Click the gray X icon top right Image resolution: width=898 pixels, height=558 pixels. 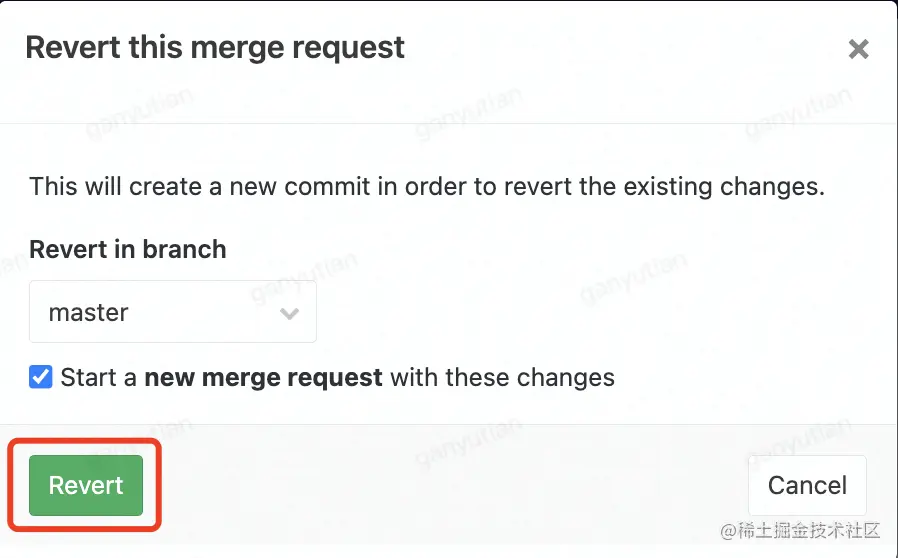pos(858,49)
